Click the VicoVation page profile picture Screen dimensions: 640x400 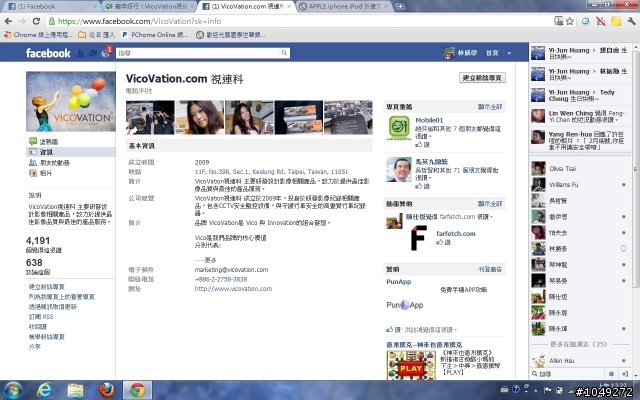point(71,101)
